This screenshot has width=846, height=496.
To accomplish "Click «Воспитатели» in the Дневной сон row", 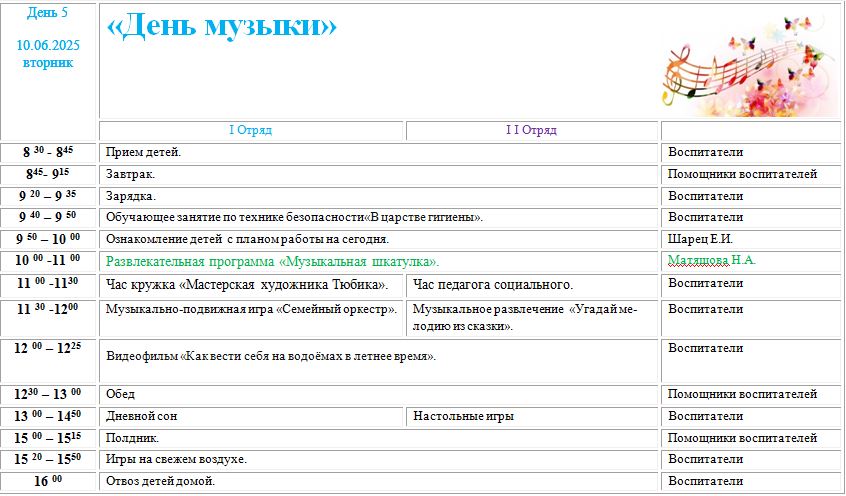I will pyautogui.click(x=706, y=417).
